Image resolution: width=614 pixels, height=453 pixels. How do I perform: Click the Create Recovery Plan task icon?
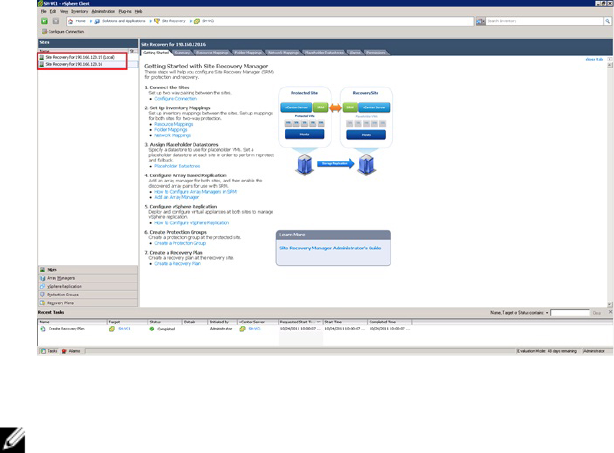[43, 329]
